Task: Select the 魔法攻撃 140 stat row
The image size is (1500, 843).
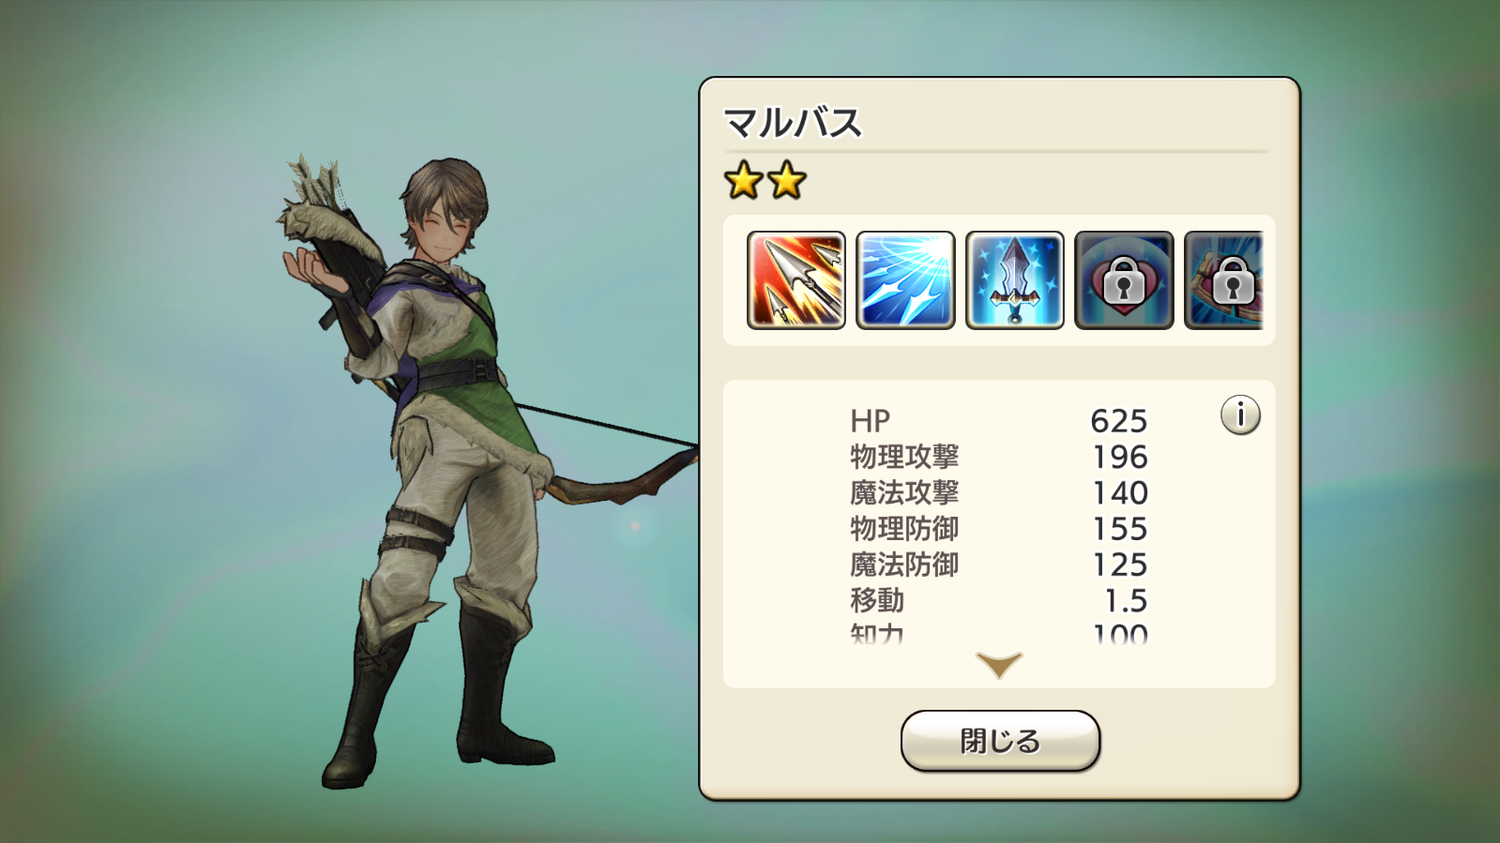Action: (x=998, y=493)
